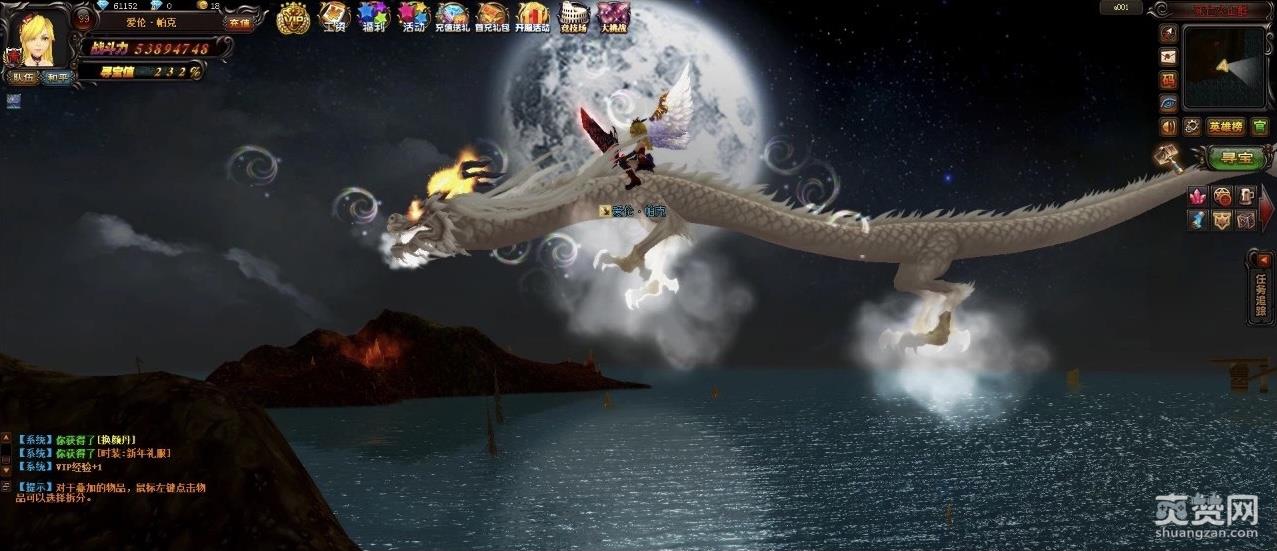Collapse the 任务追踪 quest tracker panel

click(1262, 261)
